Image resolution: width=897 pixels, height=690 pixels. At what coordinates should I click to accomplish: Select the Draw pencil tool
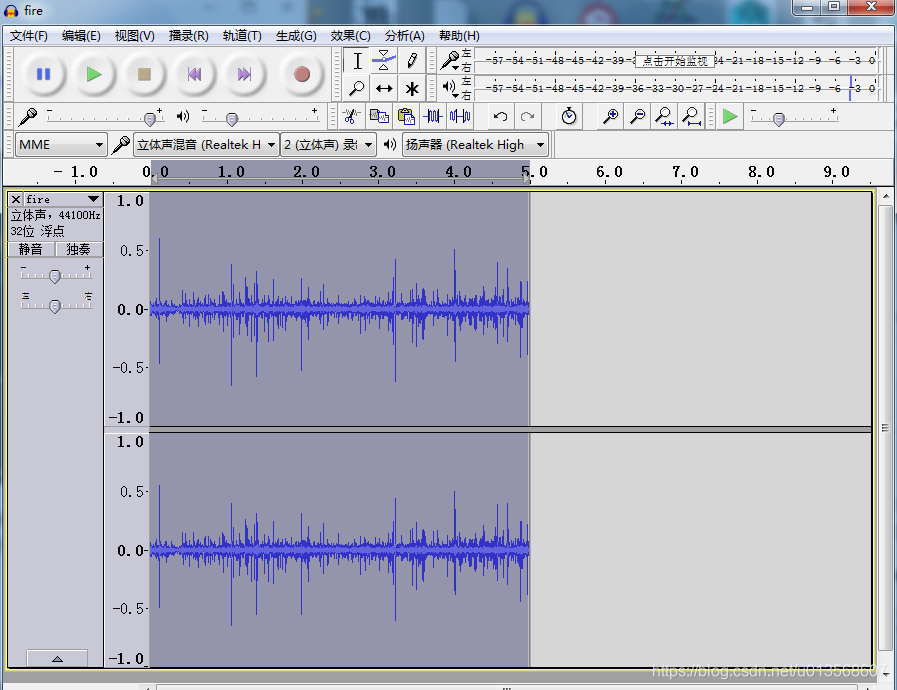pyautogui.click(x=411, y=61)
